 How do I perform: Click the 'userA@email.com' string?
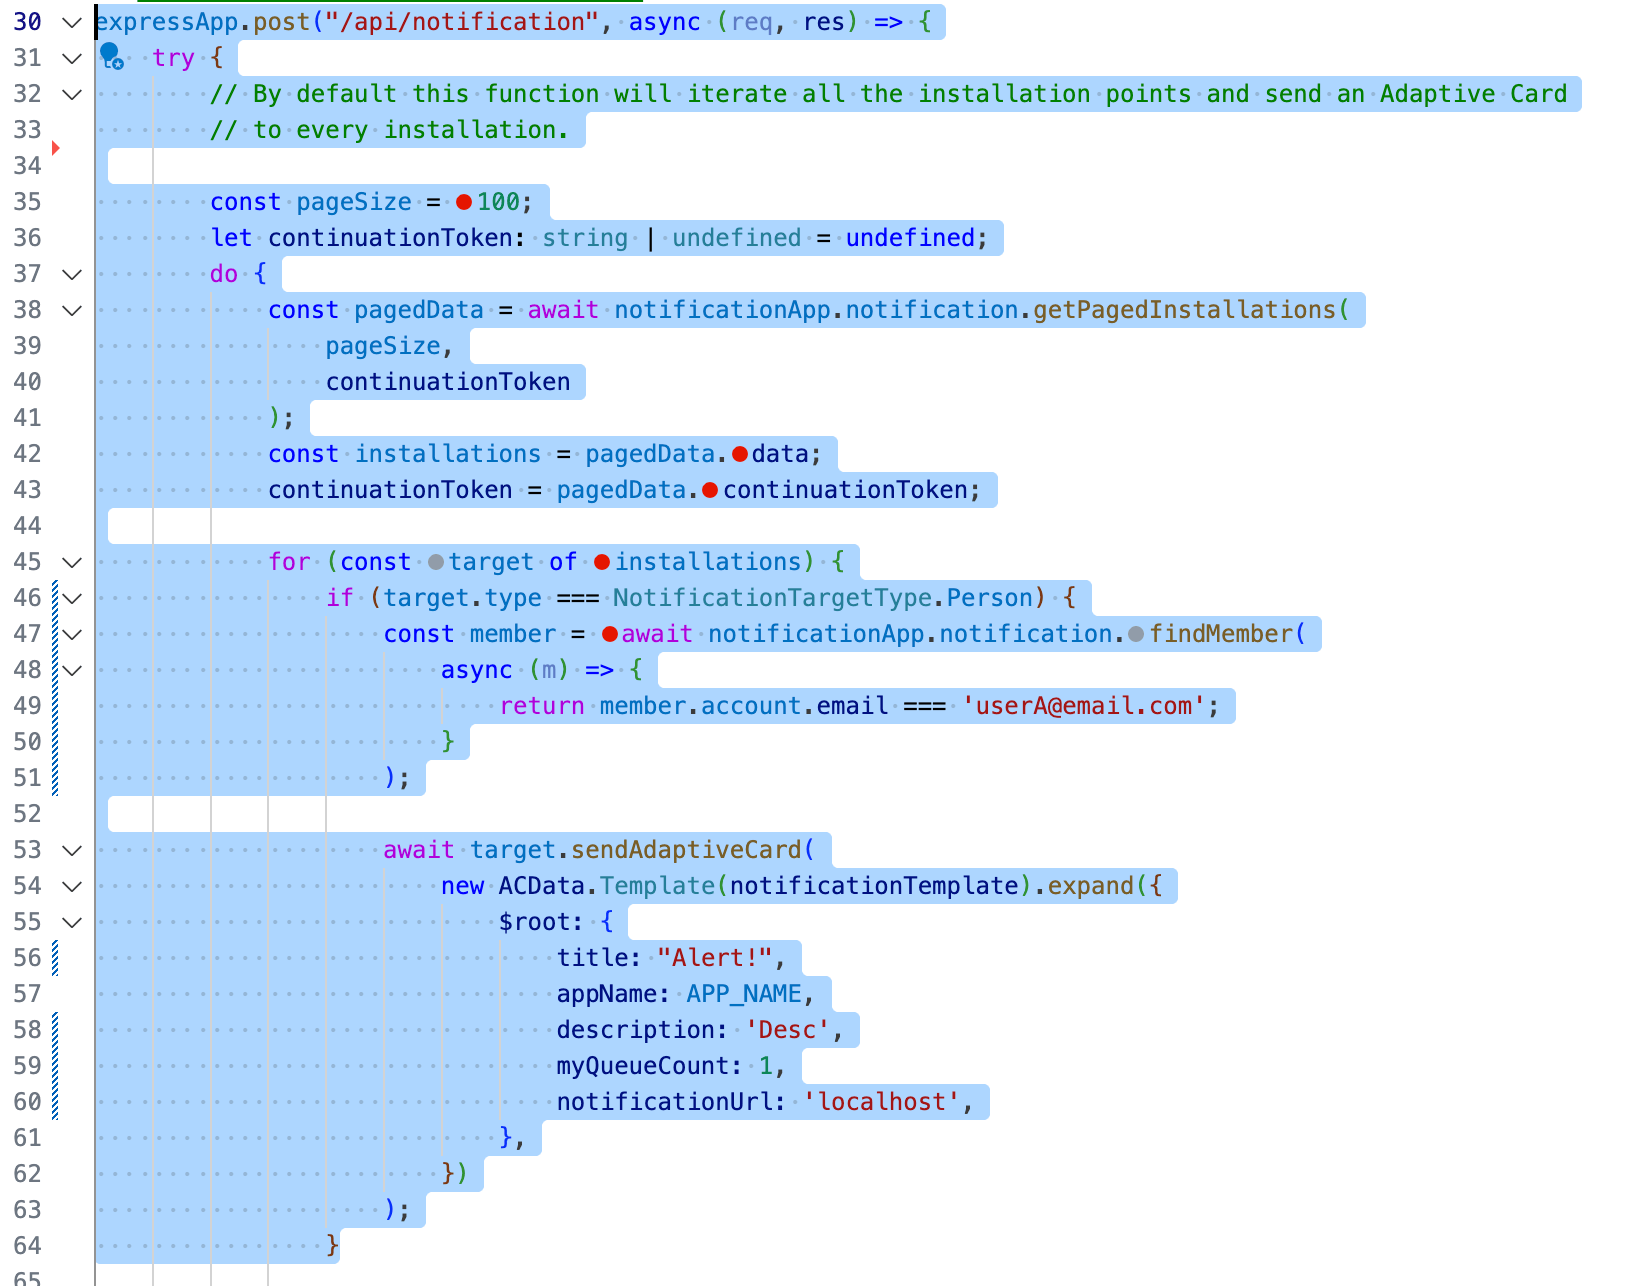(1084, 706)
